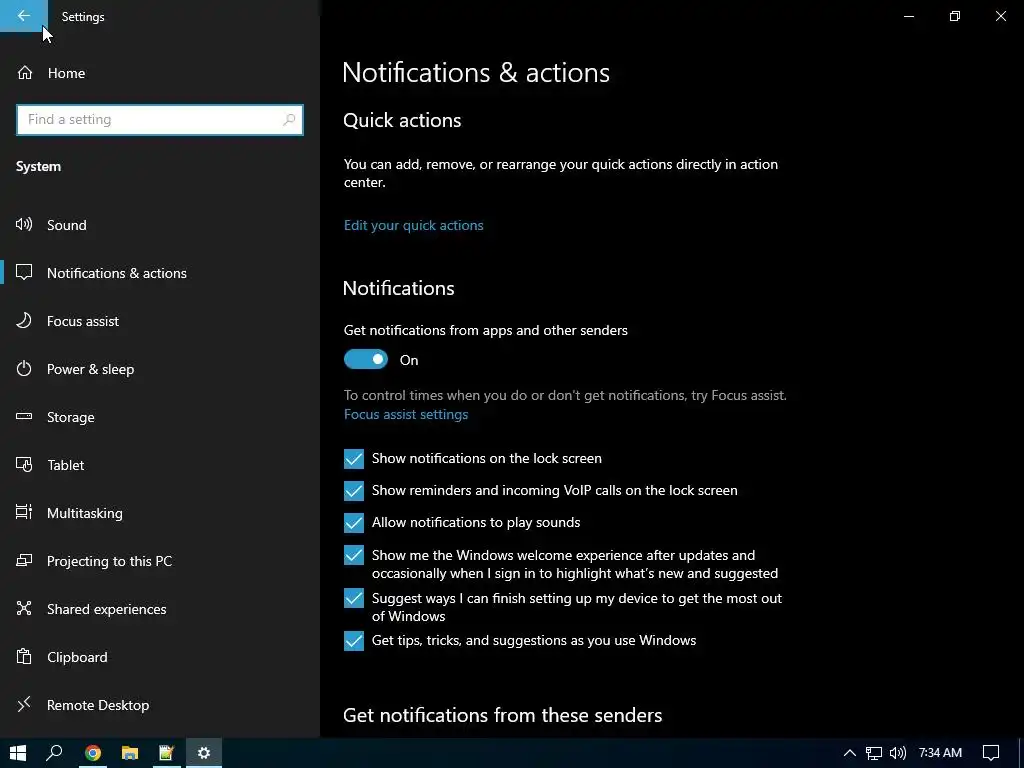Click the Home house icon

click(x=25, y=72)
